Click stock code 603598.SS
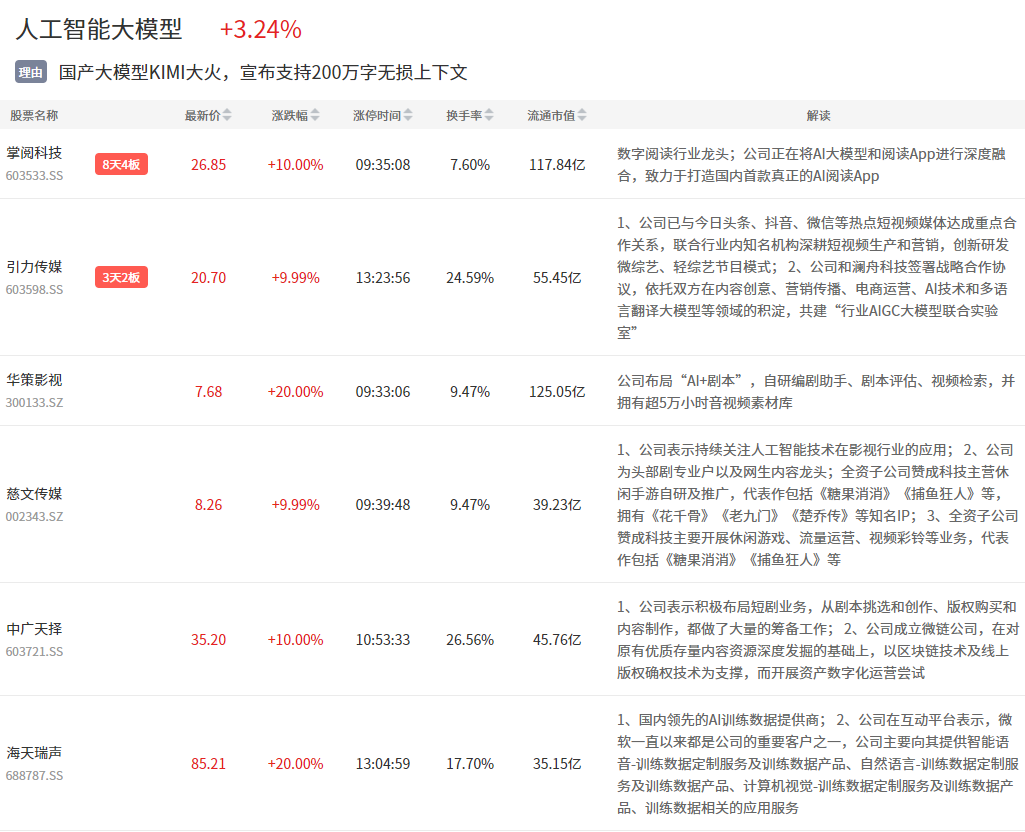Image resolution: width=1025 pixels, height=832 pixels. [35, 290]
